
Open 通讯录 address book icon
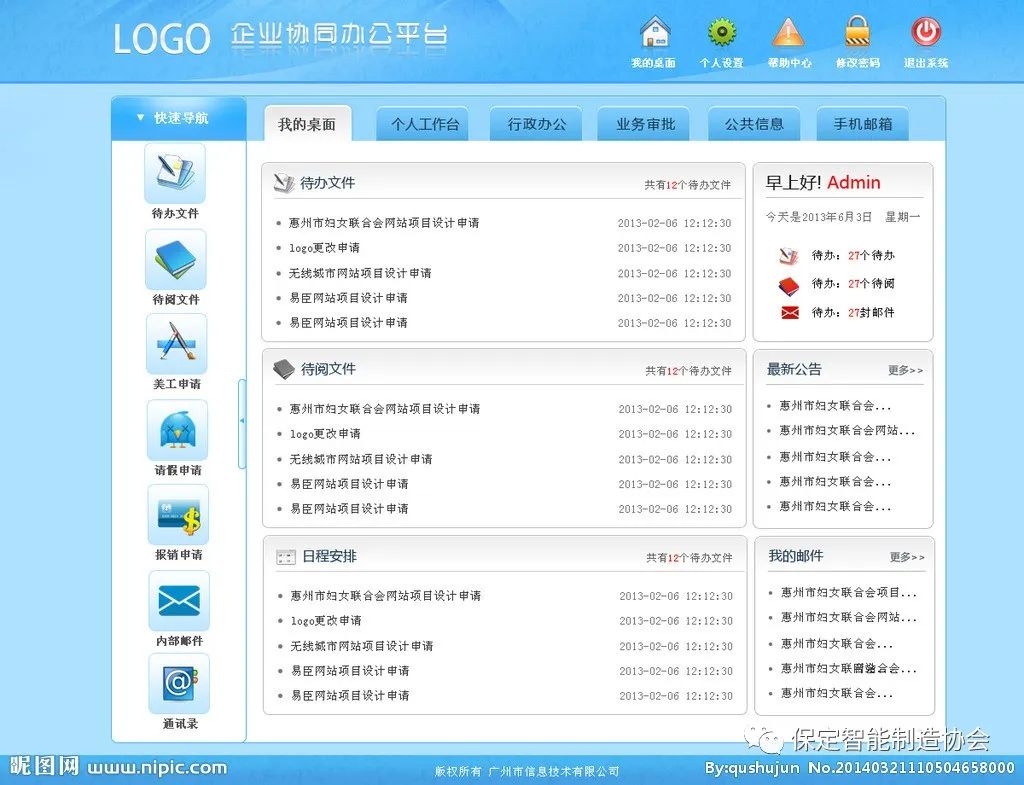click(179, 684)
